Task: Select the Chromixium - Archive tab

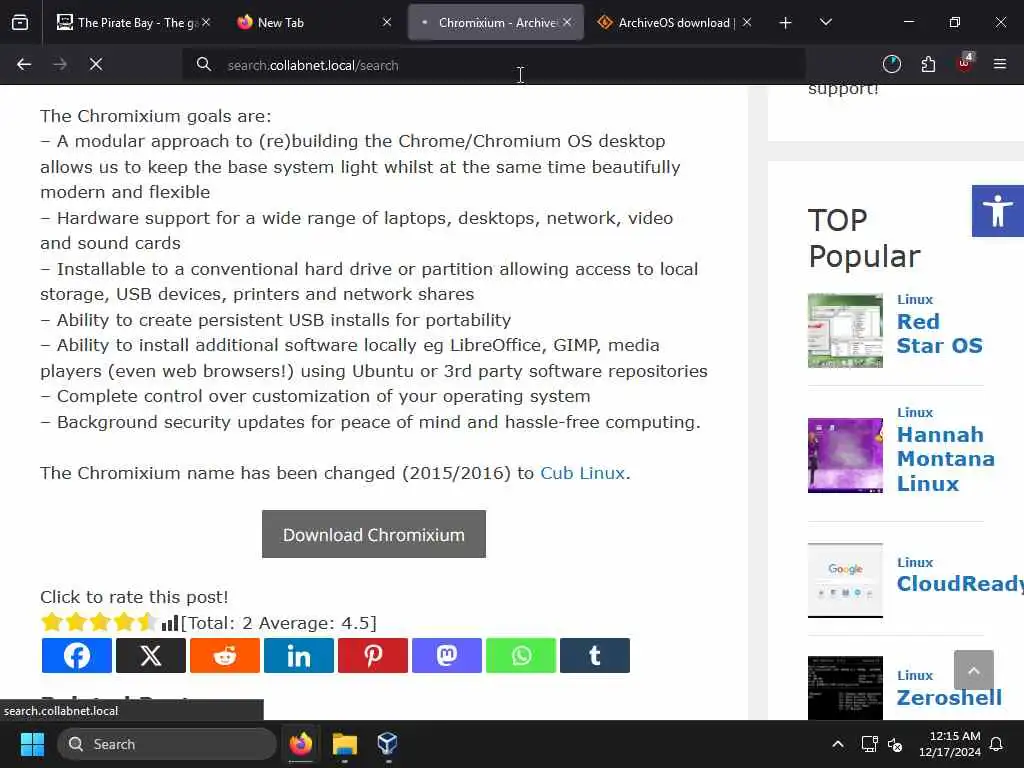Action: 496,23
